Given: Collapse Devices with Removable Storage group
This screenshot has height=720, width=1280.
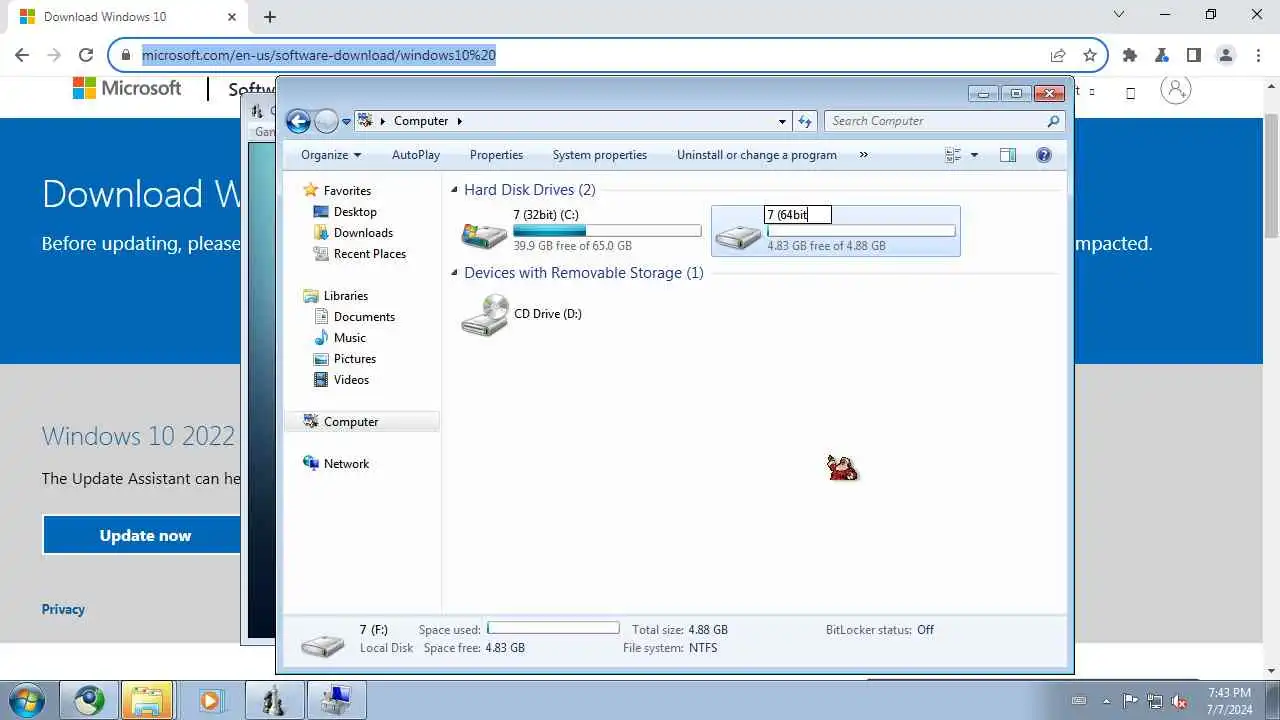Looking at the screenshot, I should point(455,273).
